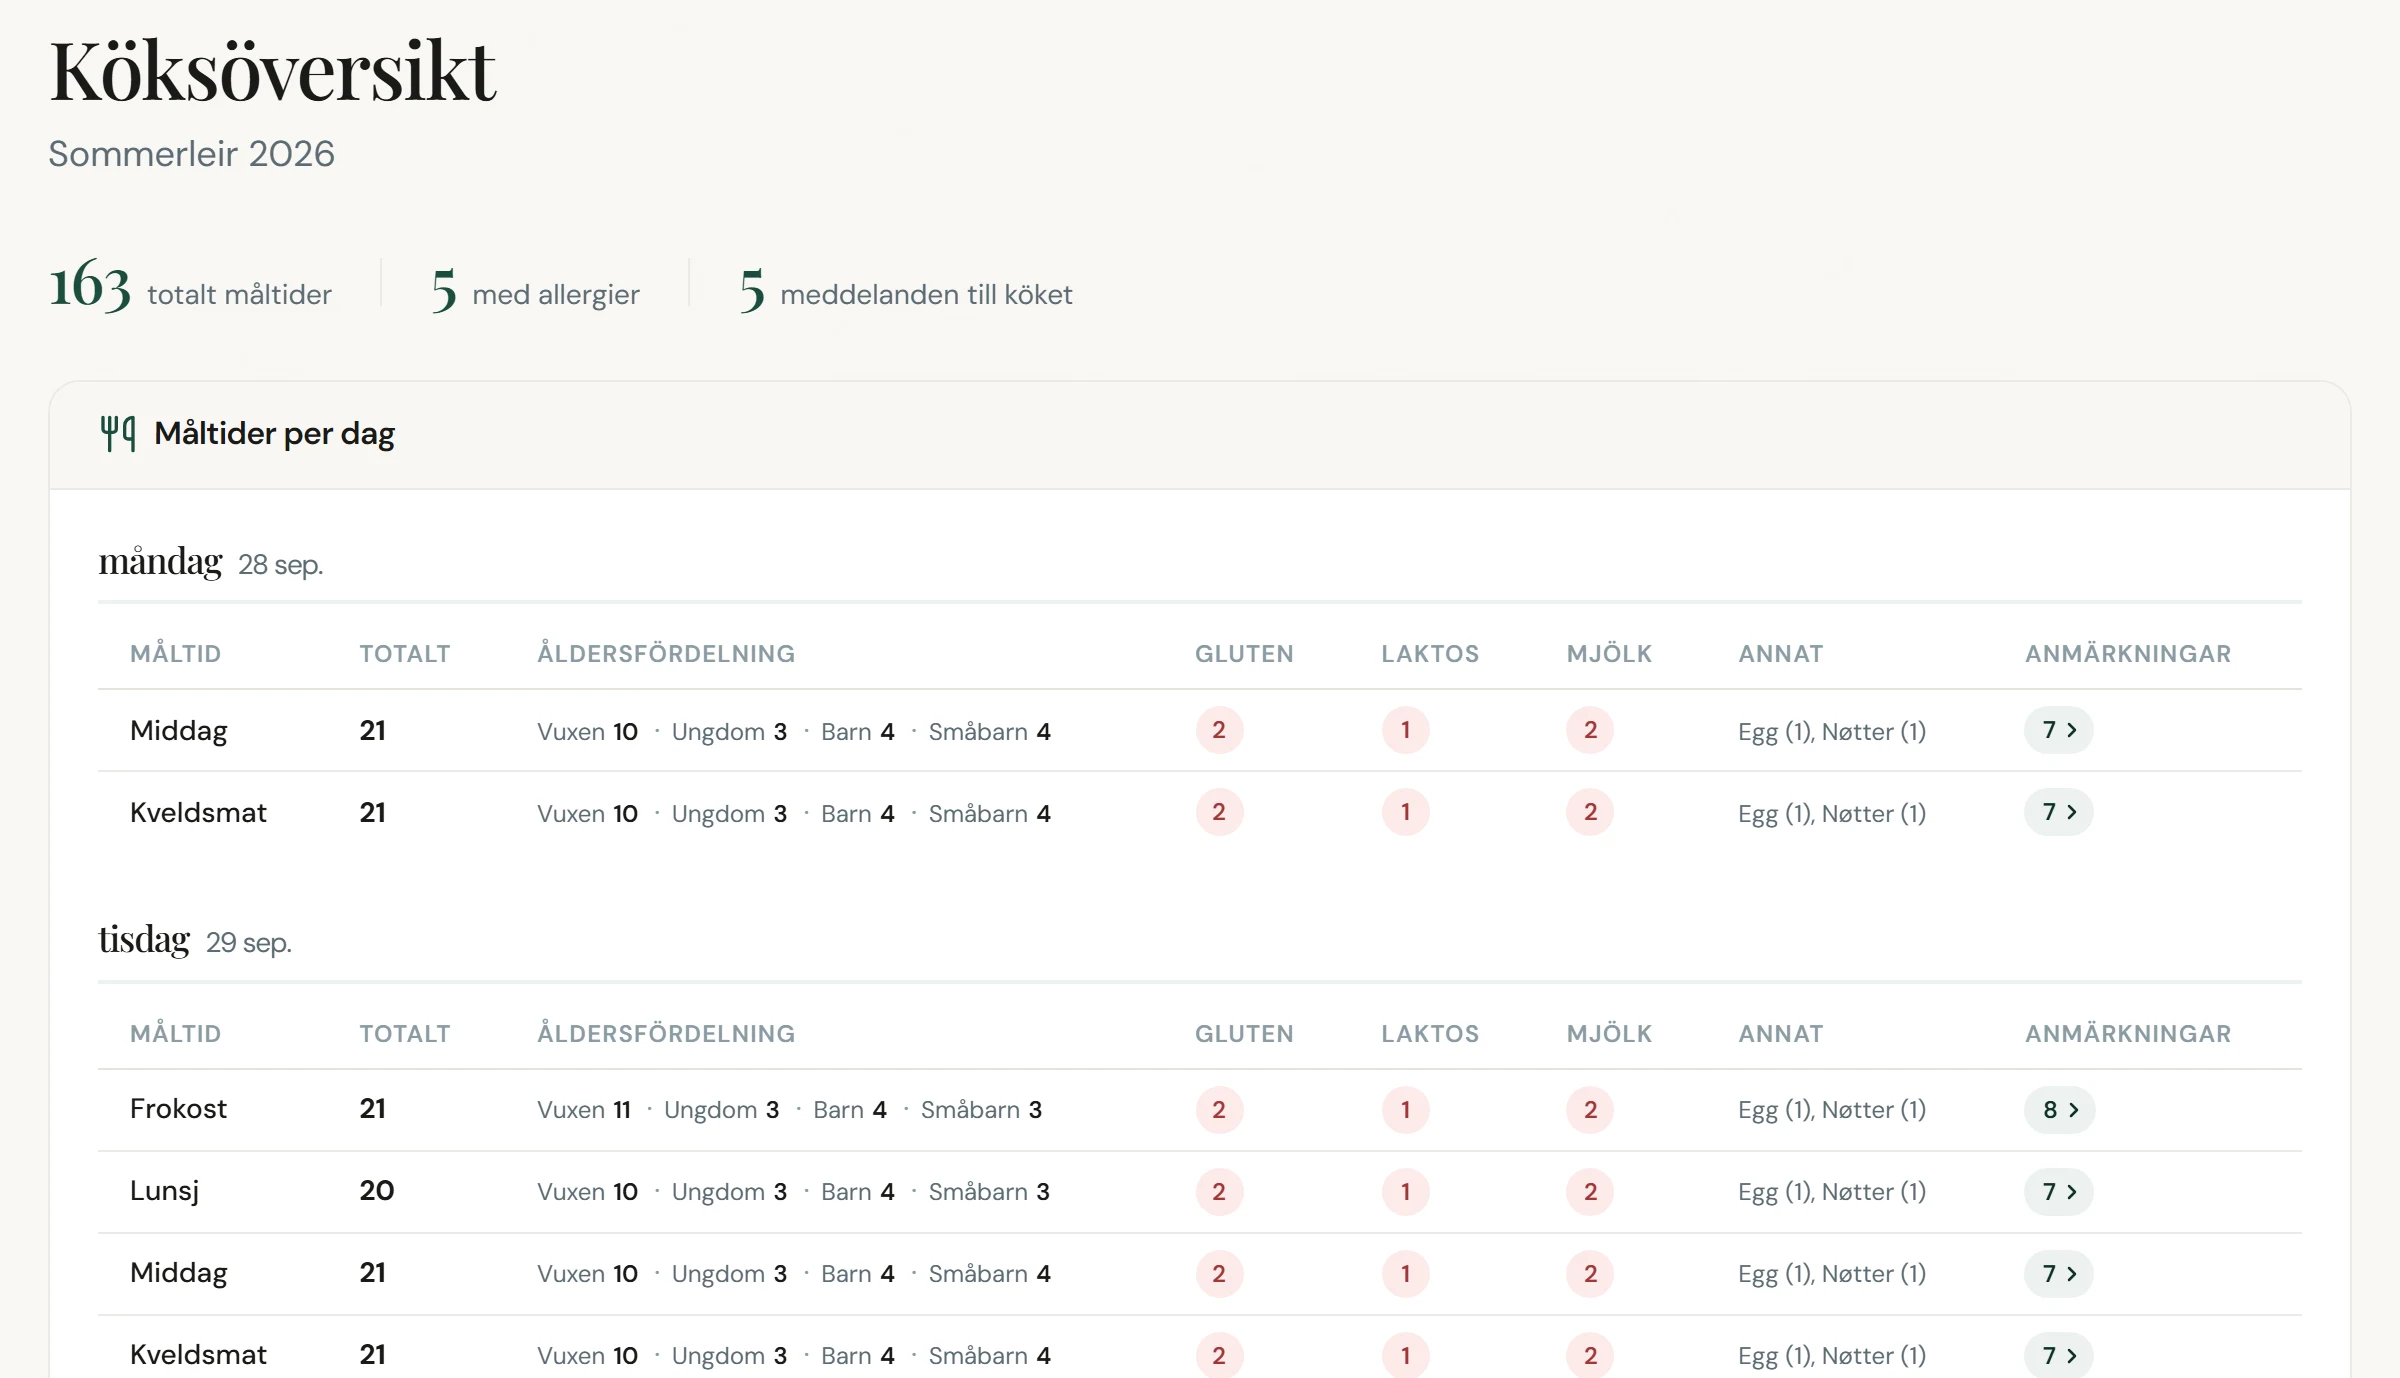Click the GLUTEN column header in Monday table
The image size is (2400, 1378).
click(x=1244, y=654)
